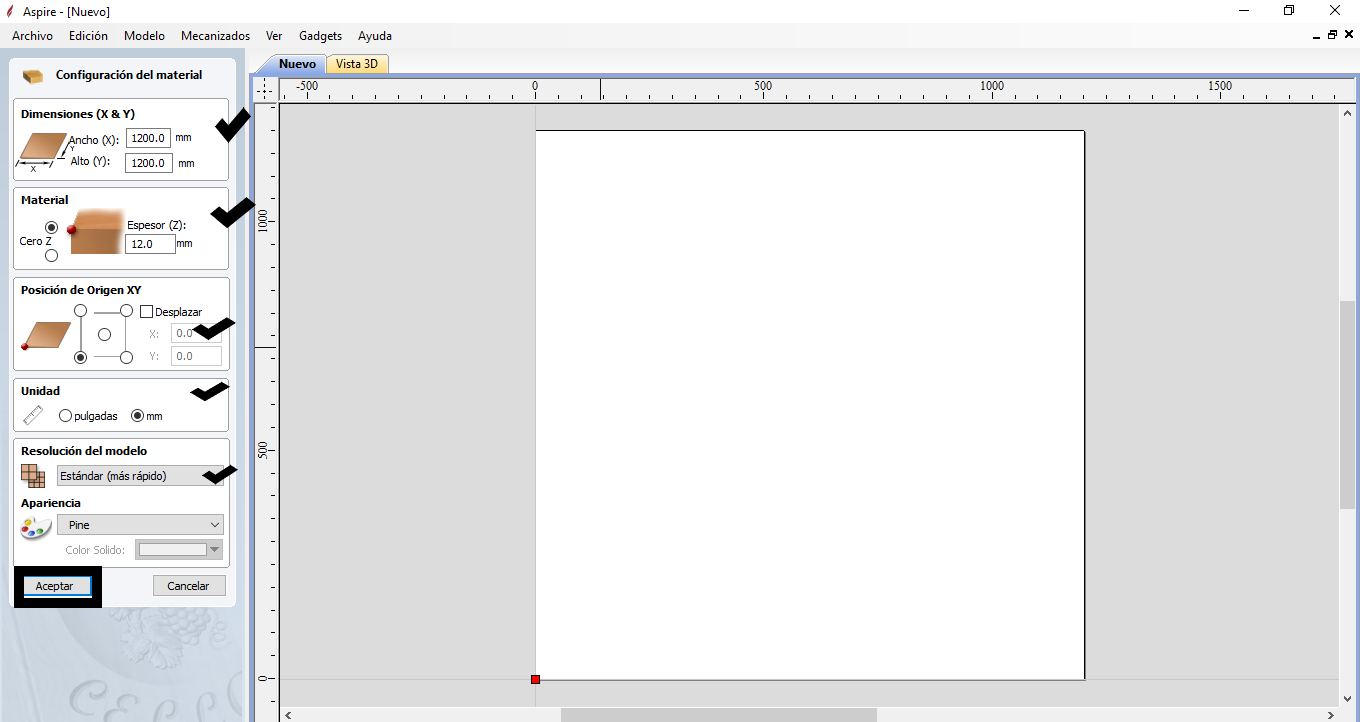Open the Color Solido swatch picker
The width and height of the screenshot is (1360, 722).
pos(178,549)
